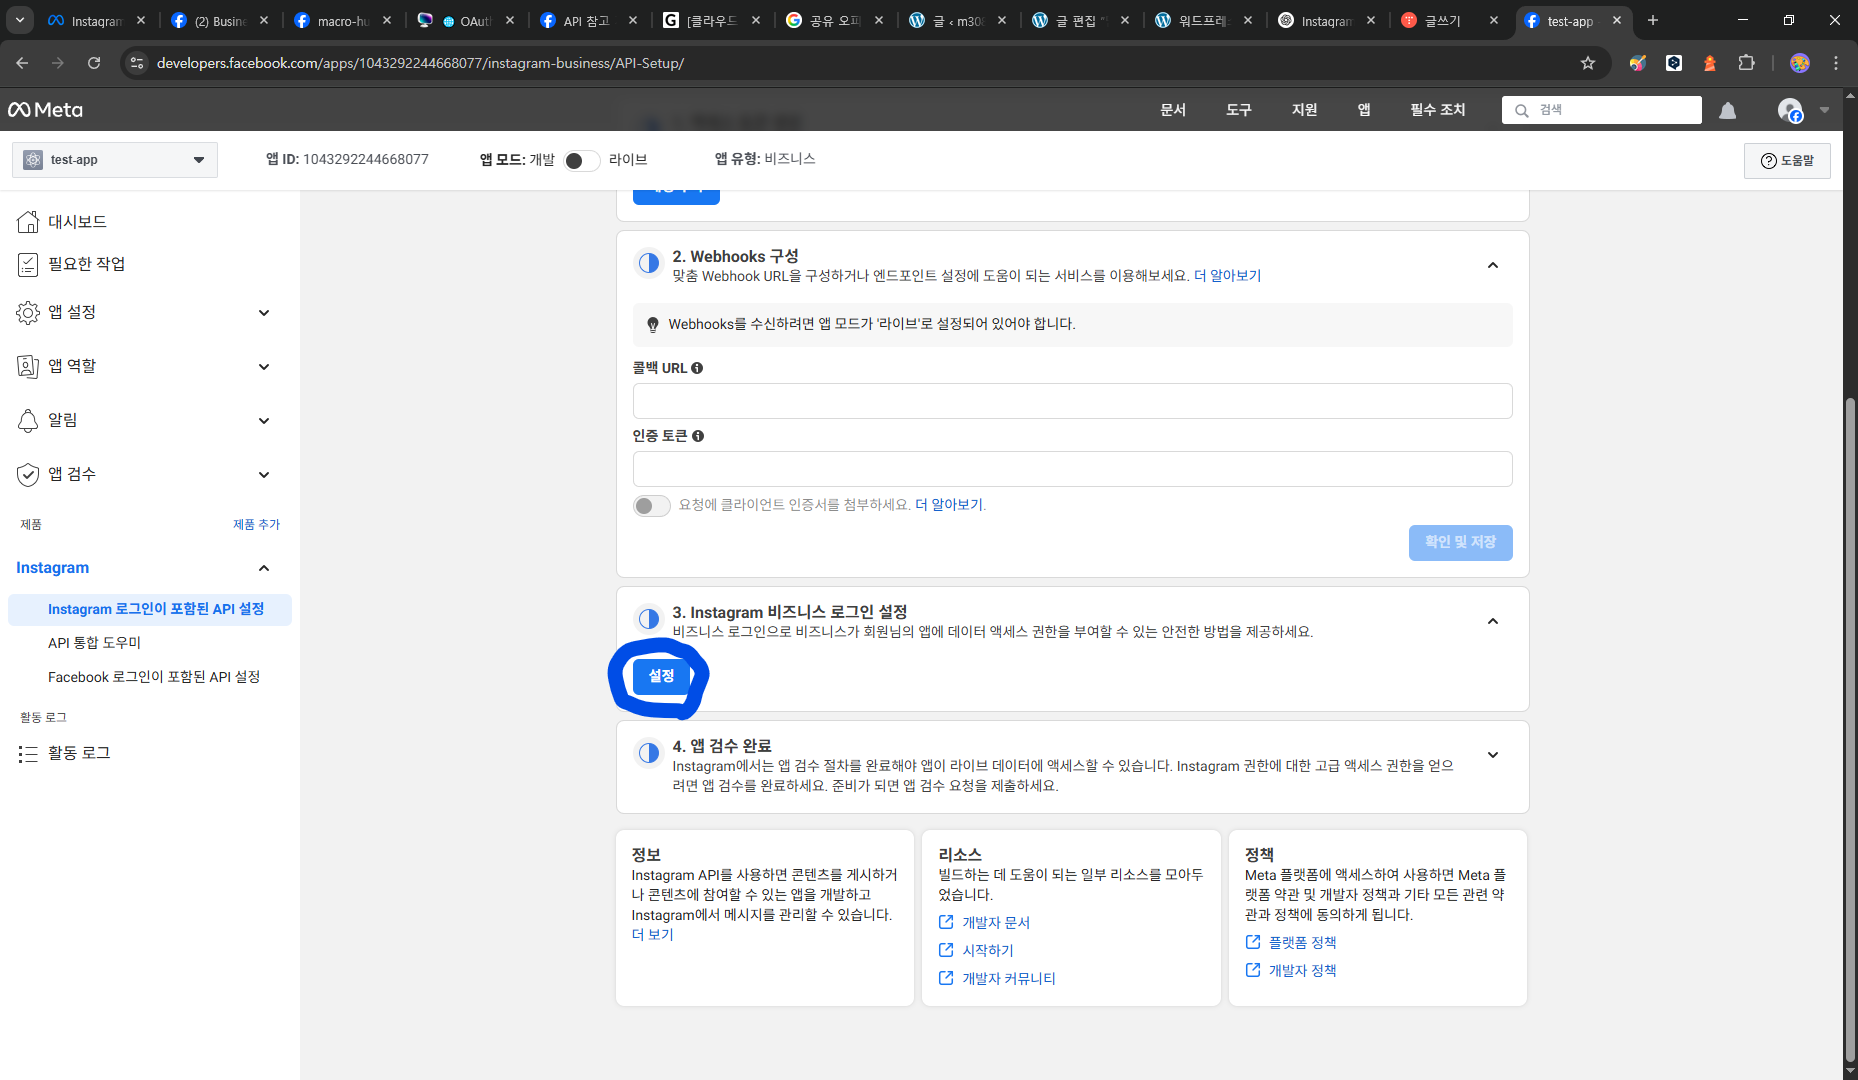This screenshot has width=1858, height=1080.
Task: Click the search magnifier icon
Action: pyautogui.click(x=1522, y=110)
